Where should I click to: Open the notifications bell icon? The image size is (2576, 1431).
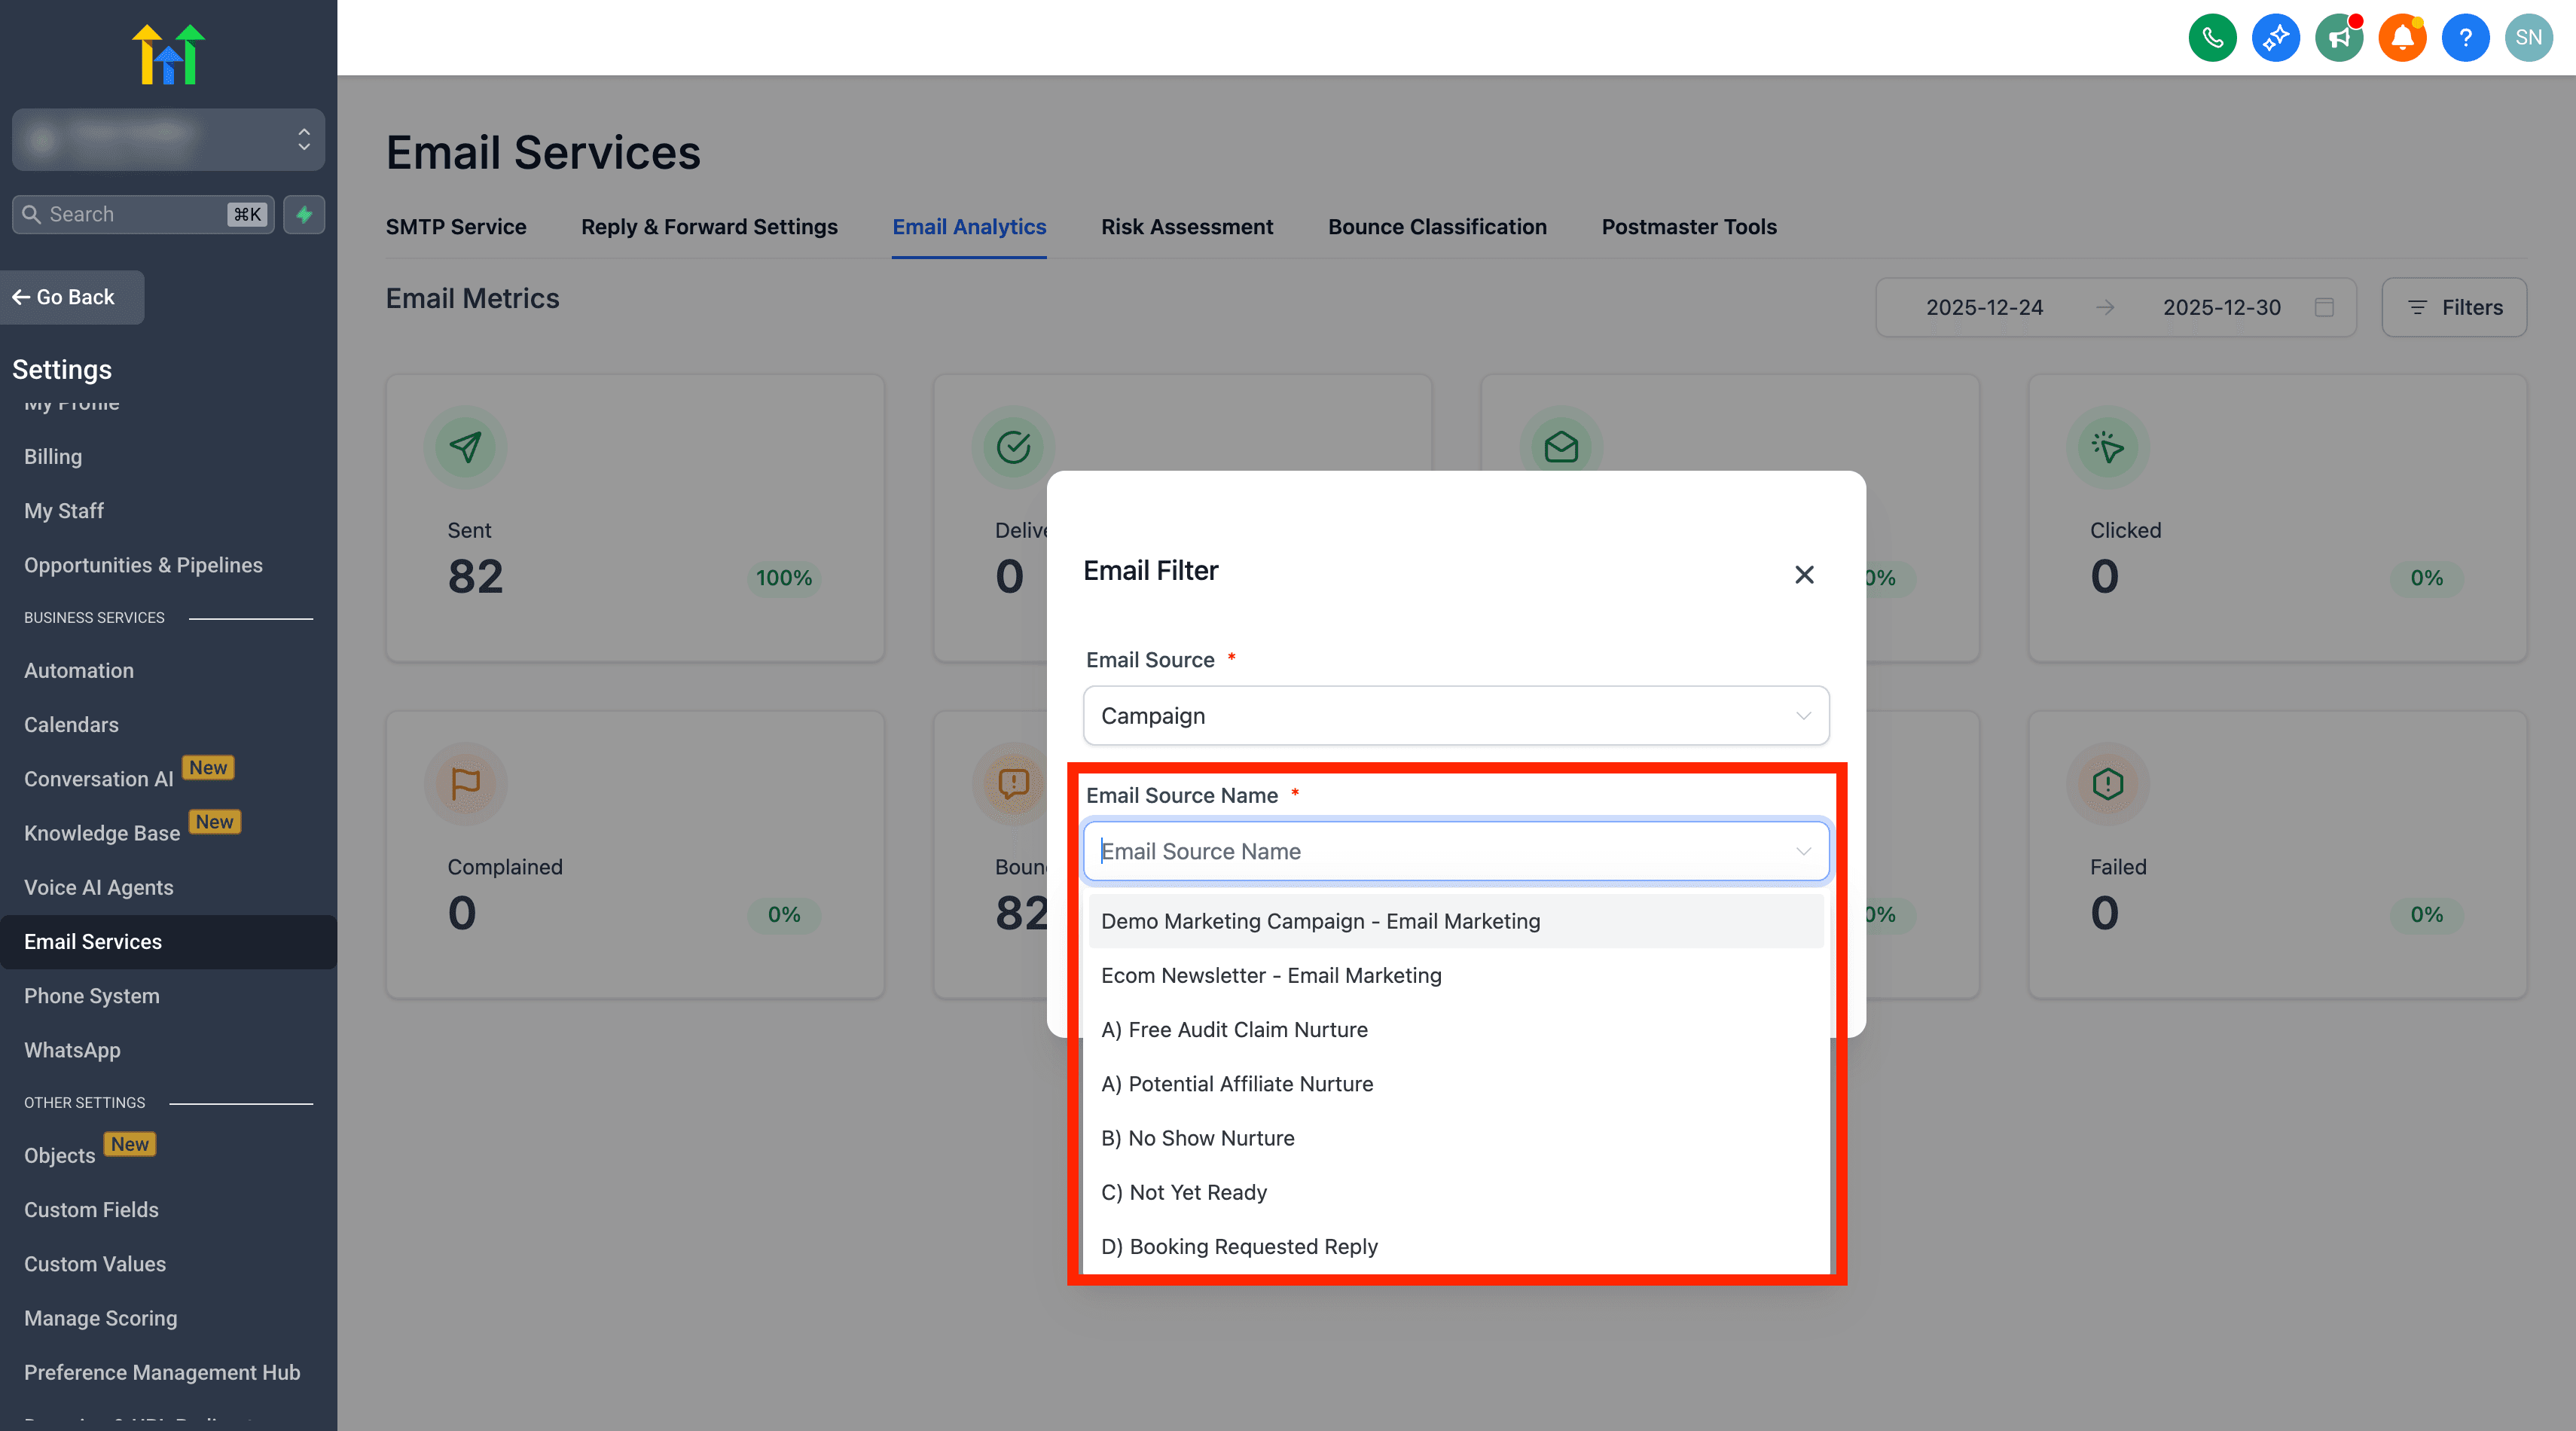(2403, 37)
